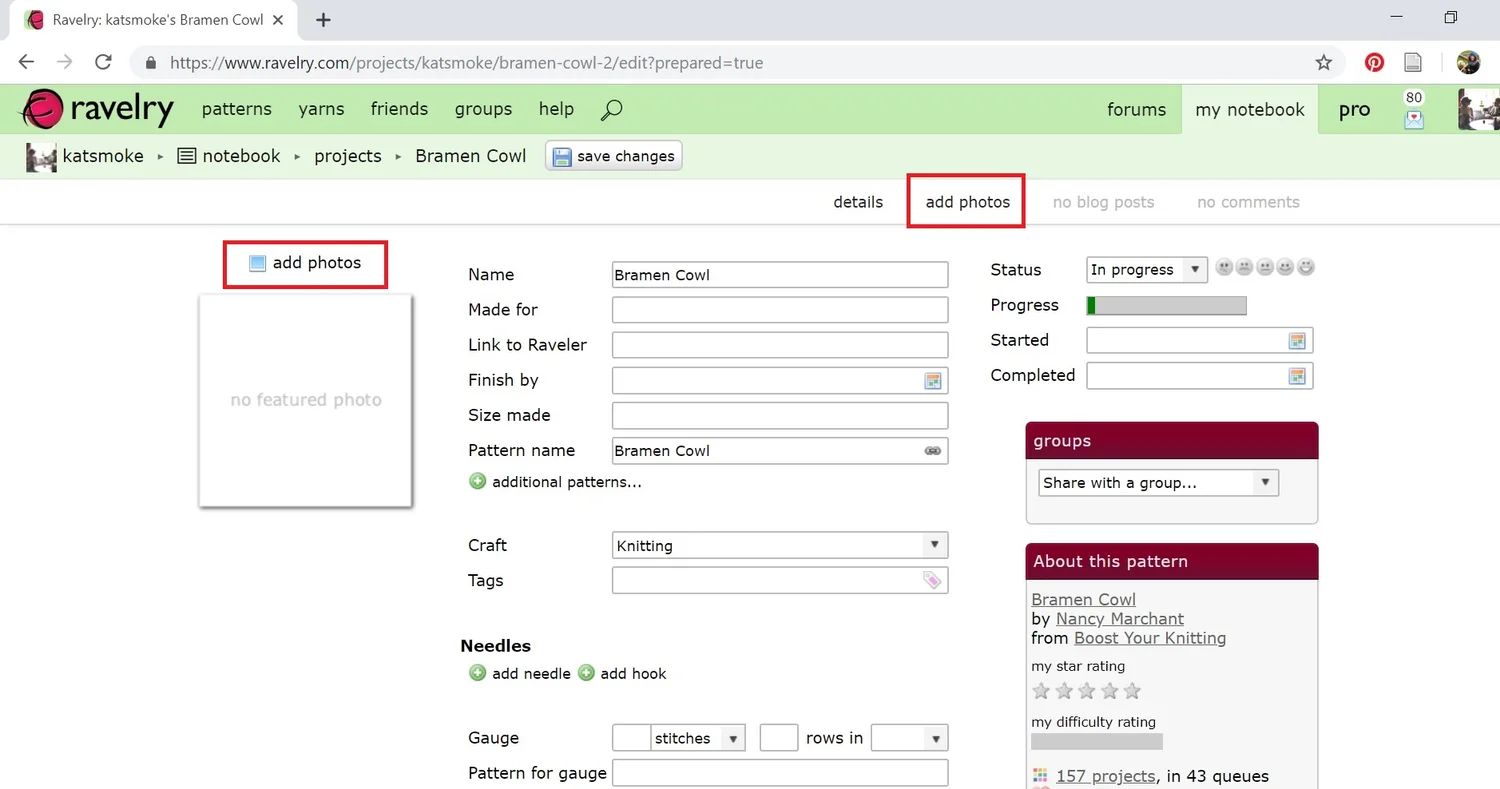1500x789 pixels.
Task: Click the no featured photo placeholder
Action: click(306, 400)
